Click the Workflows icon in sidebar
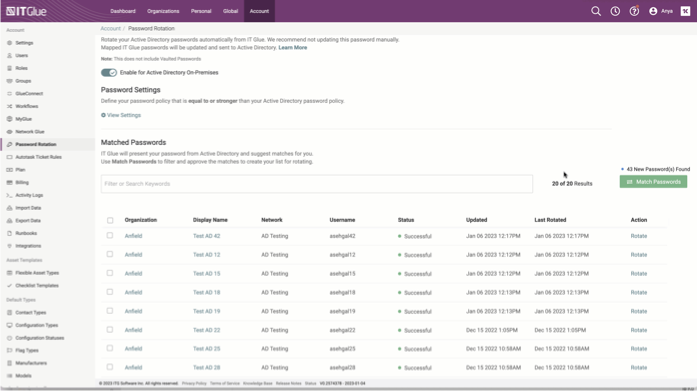Screen dimensions: 697x391 click(x=9, y=106)
